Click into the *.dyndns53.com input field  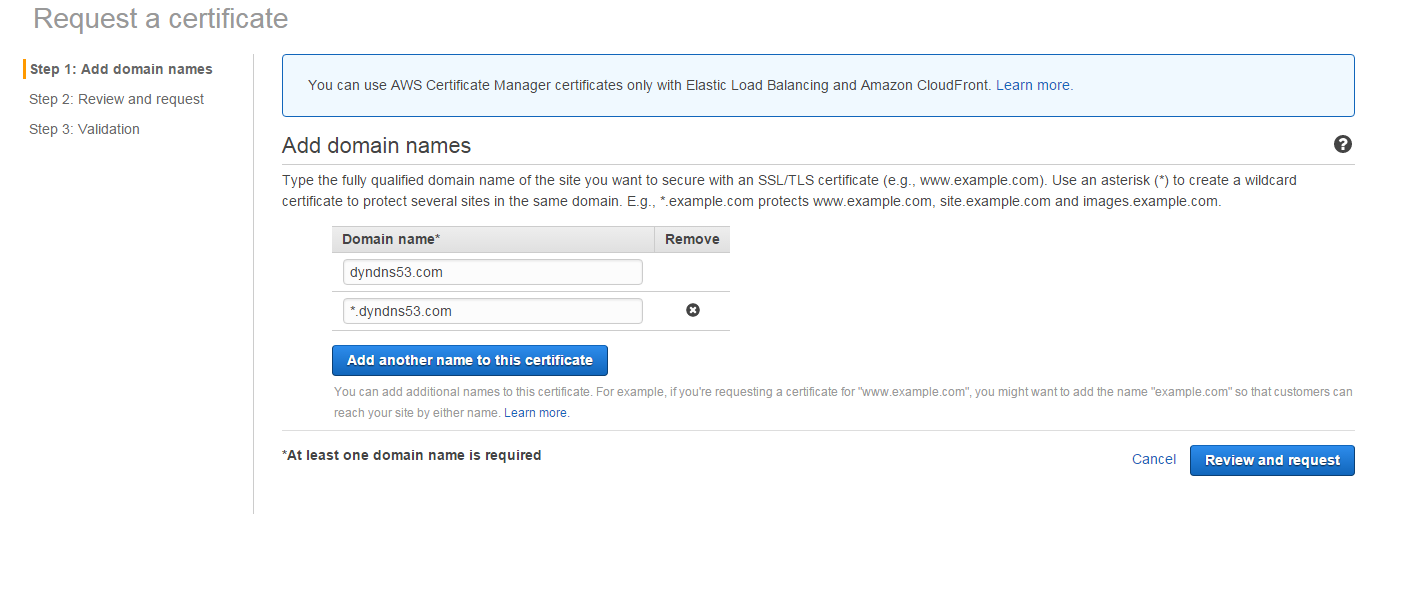click(491, 311)
